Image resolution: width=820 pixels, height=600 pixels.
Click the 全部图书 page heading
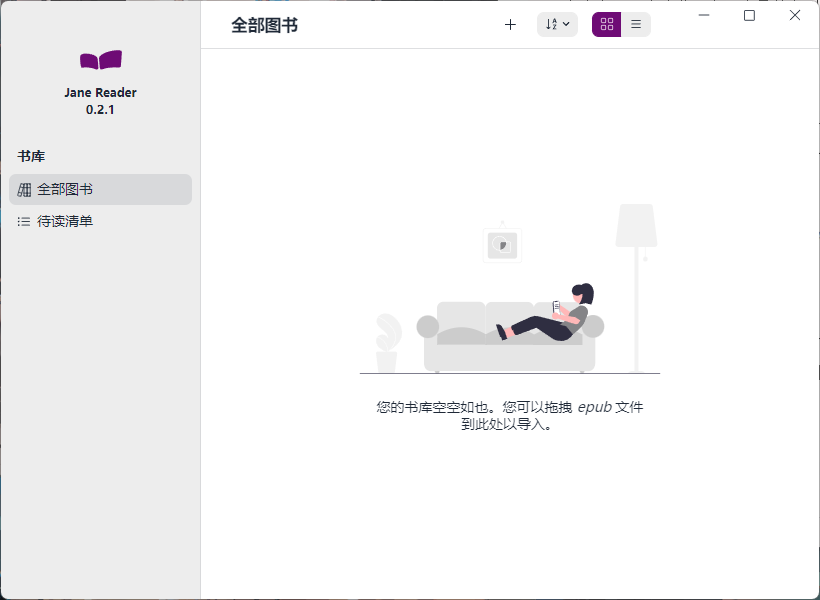pyautogui.click(x=264, y=25)
